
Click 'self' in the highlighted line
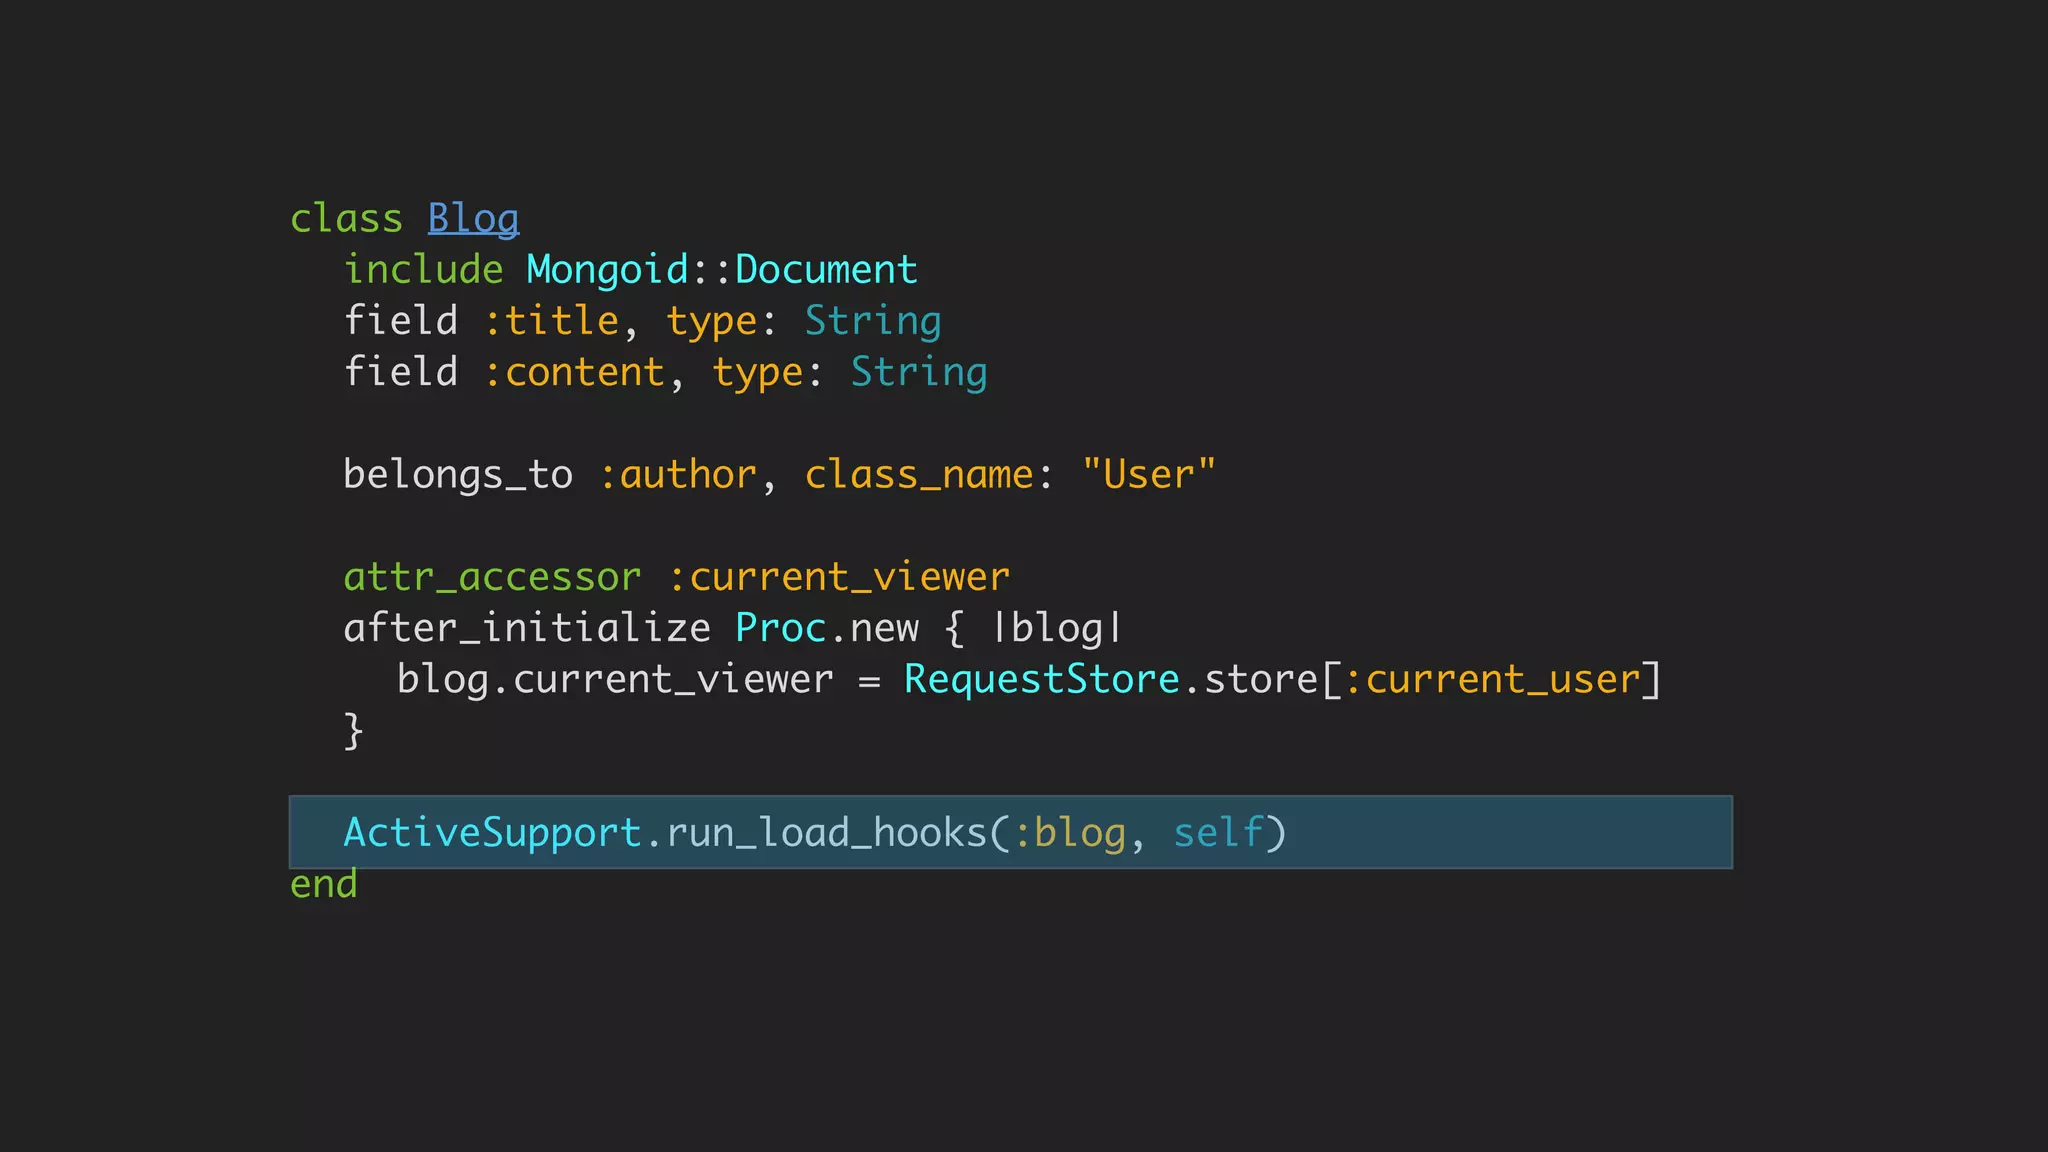click(1218, 833)
